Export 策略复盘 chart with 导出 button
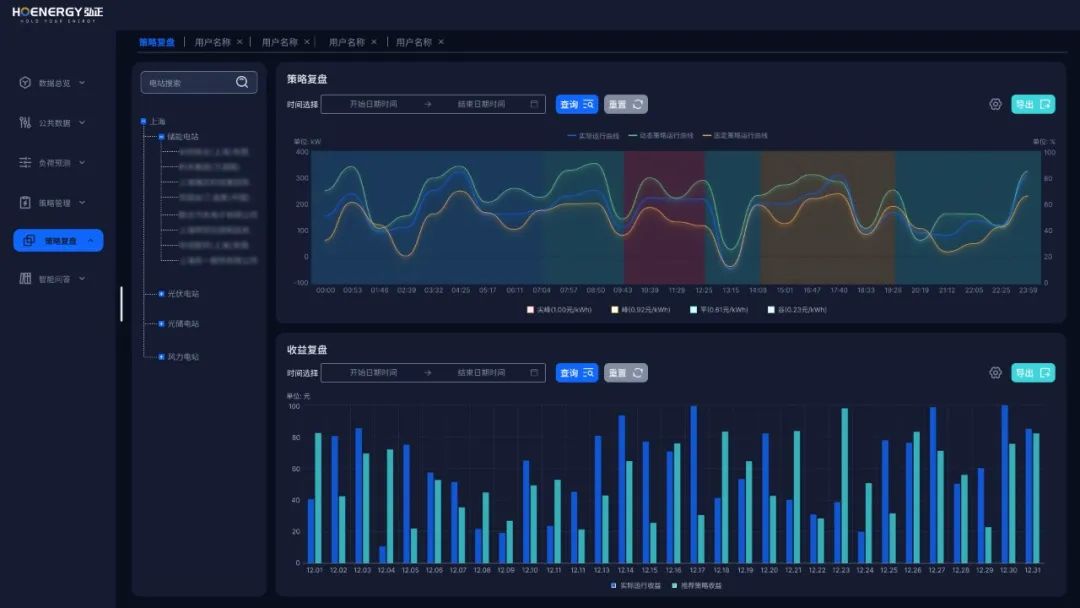This screenshot has width=1080, height=608. coord(1032,104)
